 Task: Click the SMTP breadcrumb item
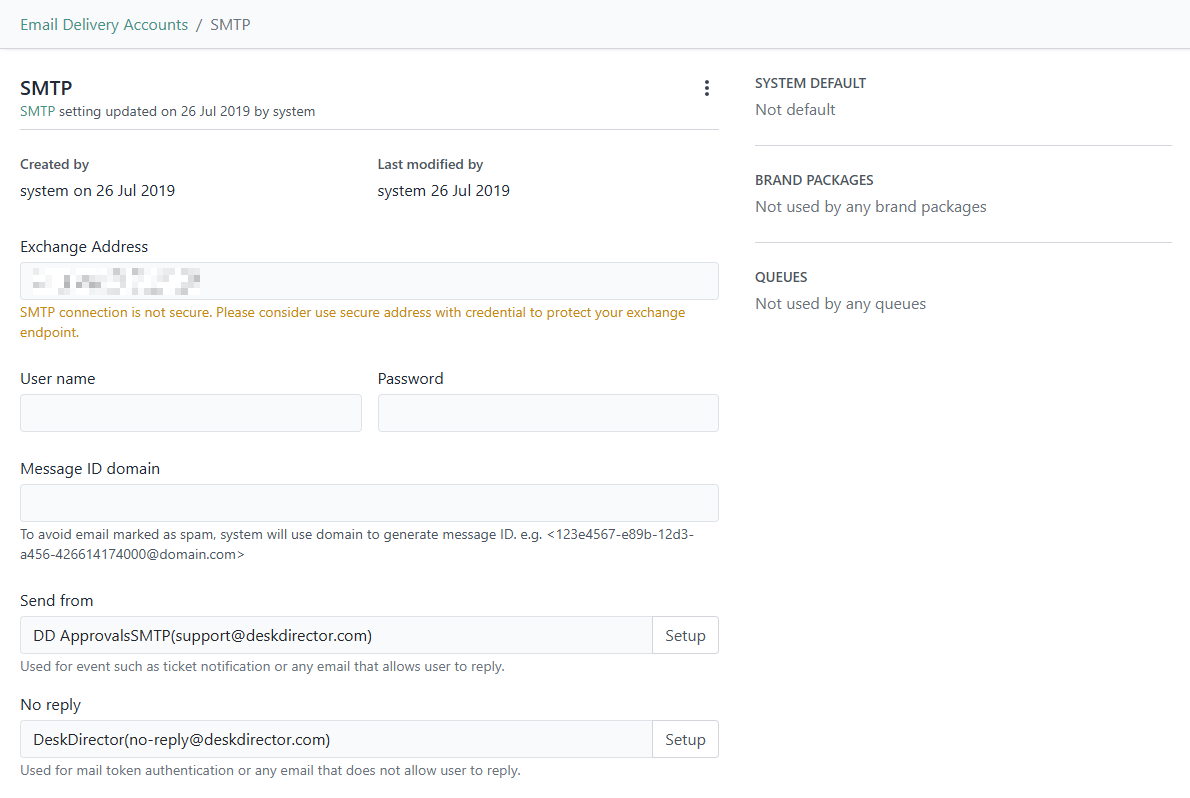[230, 25]
